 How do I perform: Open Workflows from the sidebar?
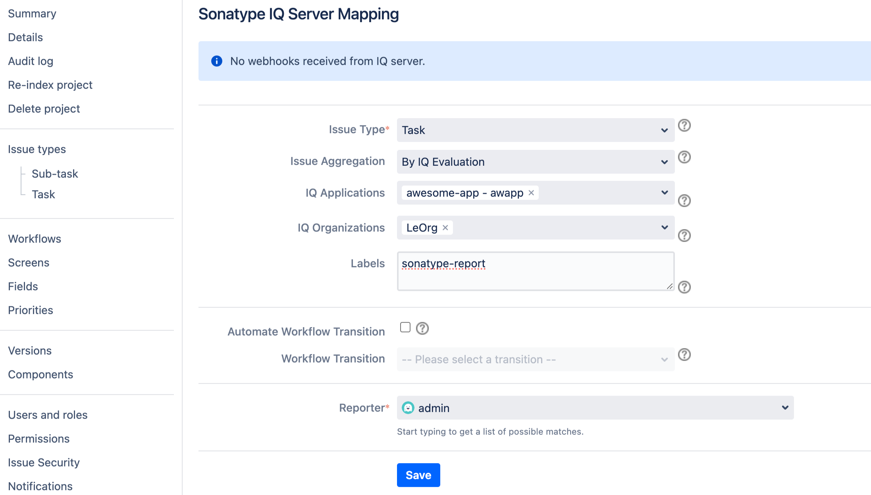pyautogui.click(x=35, y=239)
